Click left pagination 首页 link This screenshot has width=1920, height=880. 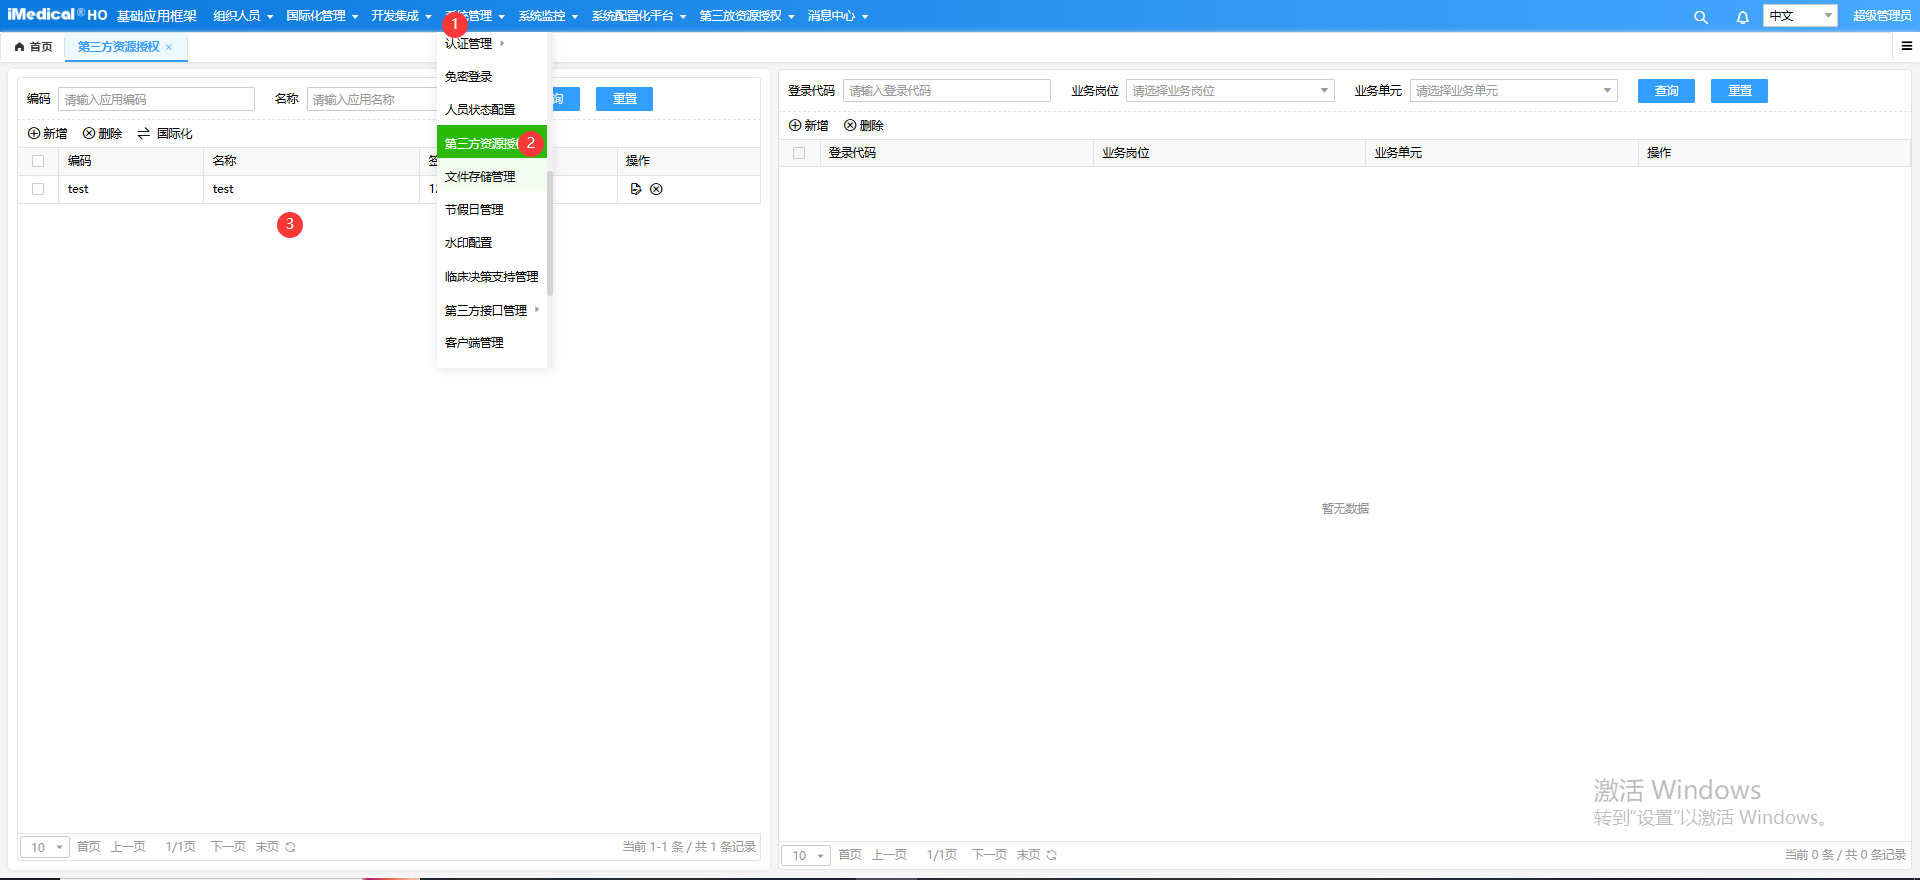[x=88, y=847]
